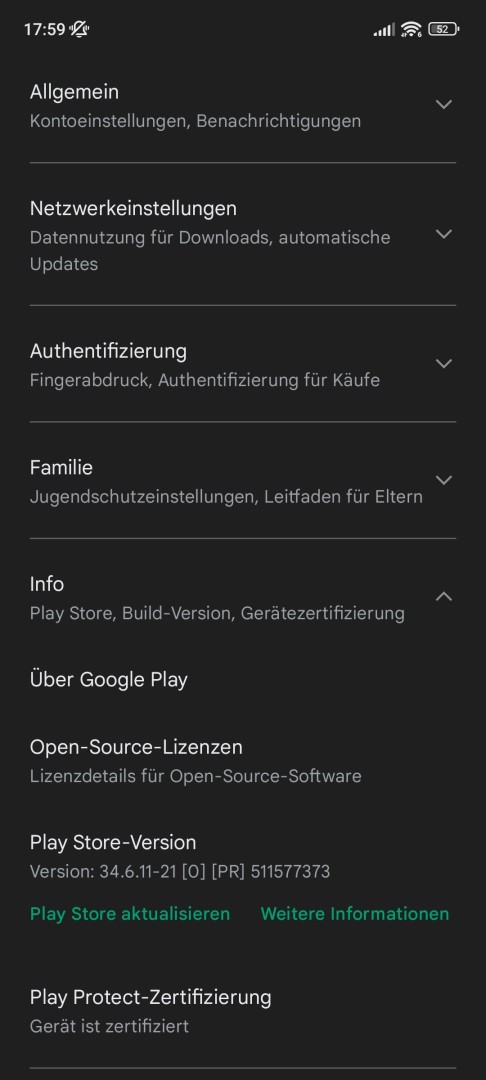Expand the Familie section chevron
Viewport: 486px width, 1080px height.
click(x=444, y=480)
